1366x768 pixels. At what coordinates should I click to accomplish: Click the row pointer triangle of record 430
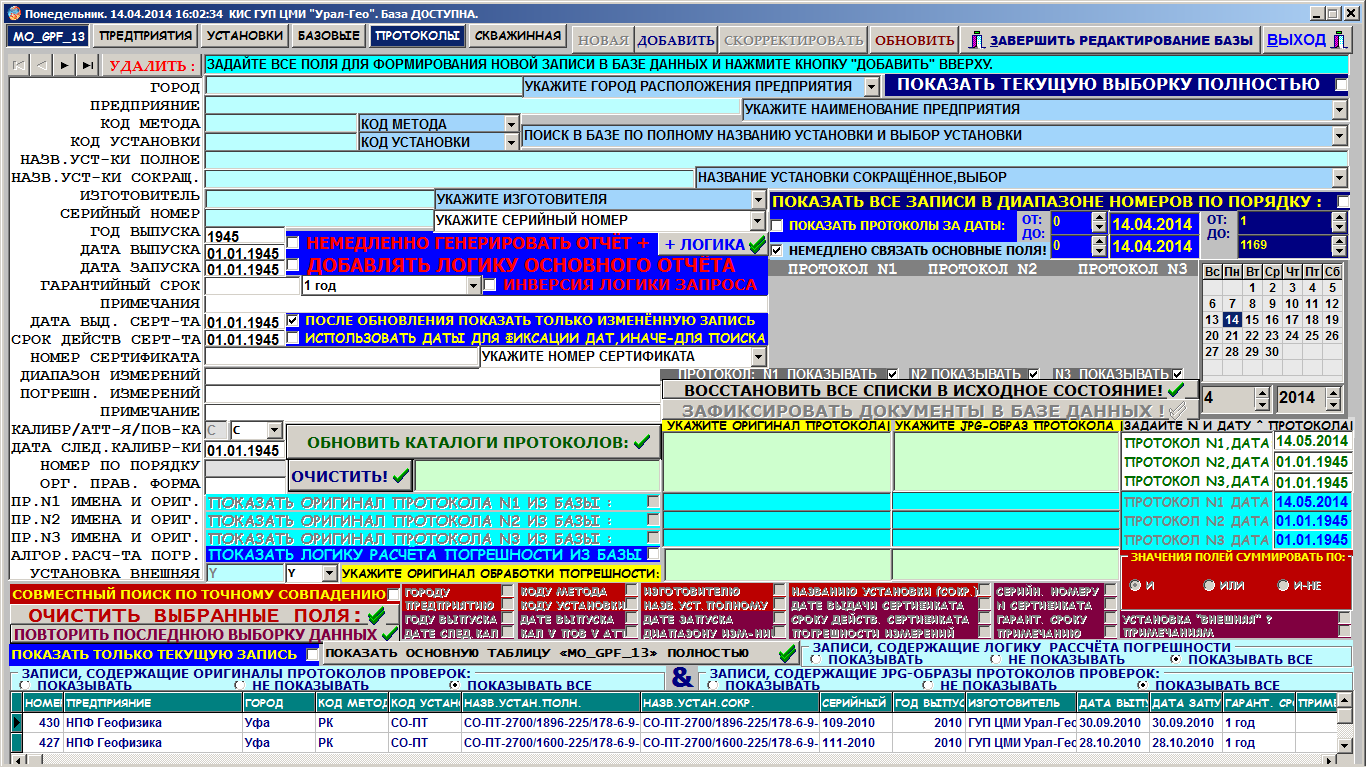(x=16, y=722)
